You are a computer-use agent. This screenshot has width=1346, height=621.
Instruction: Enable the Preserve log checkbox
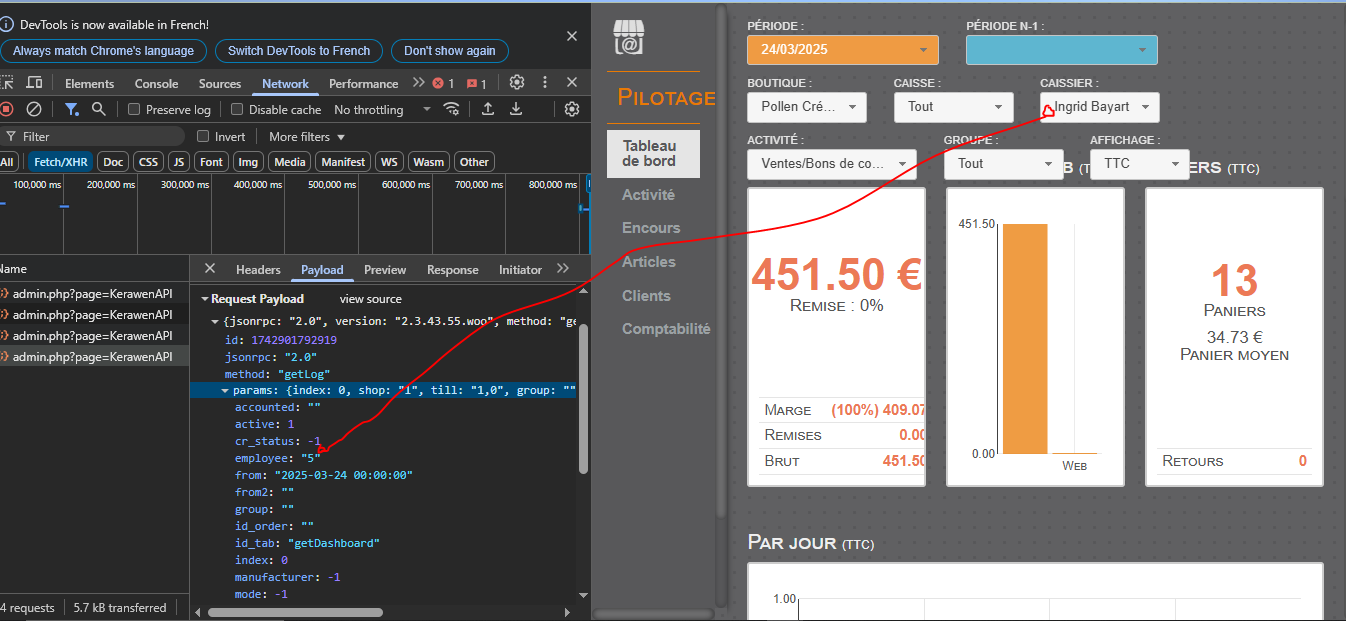pyautogui.click(x=134, y=110)
